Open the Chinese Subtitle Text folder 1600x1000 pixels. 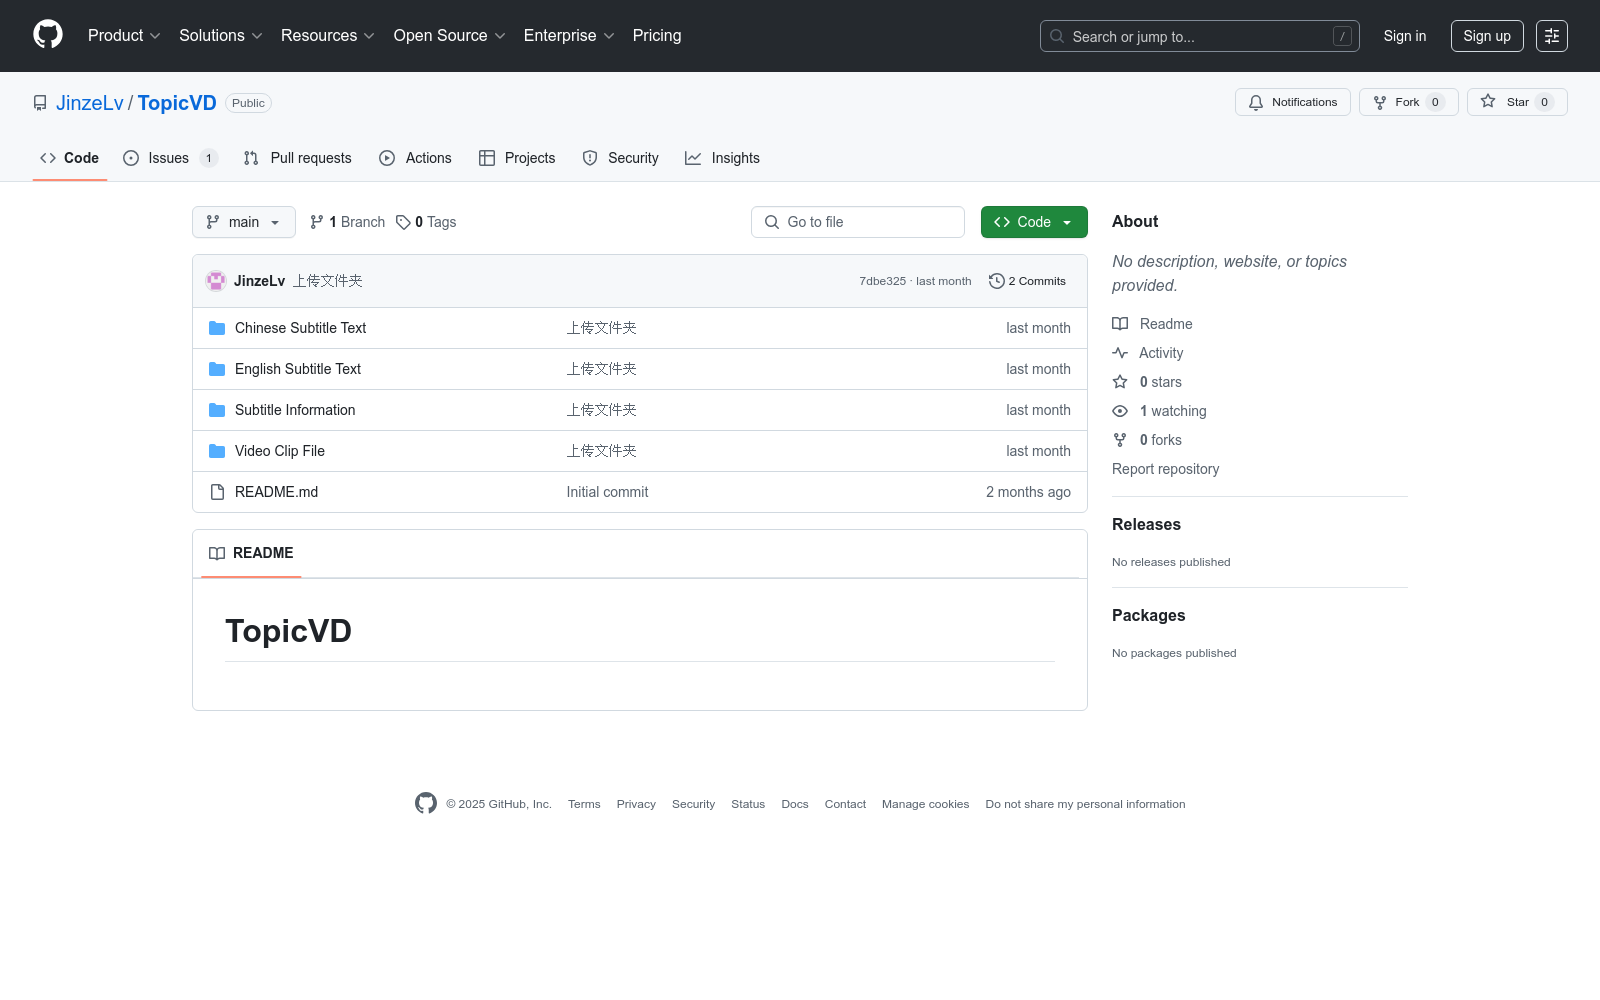point(300,328)
